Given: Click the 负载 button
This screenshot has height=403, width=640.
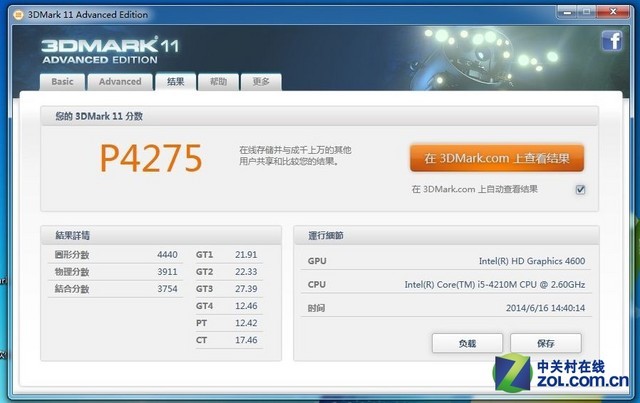Looking at the screenshot, I should [x=467, y=343].
